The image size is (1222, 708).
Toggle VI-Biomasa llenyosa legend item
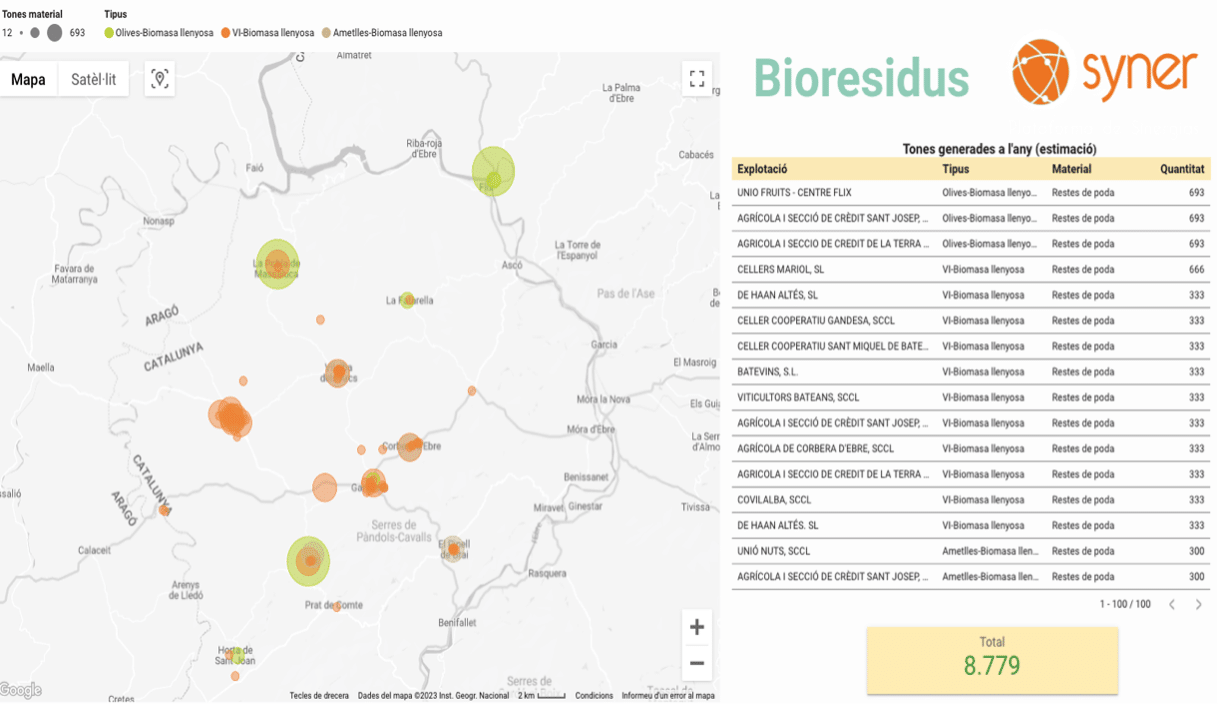pyautogui.click(x=267, y=33)
